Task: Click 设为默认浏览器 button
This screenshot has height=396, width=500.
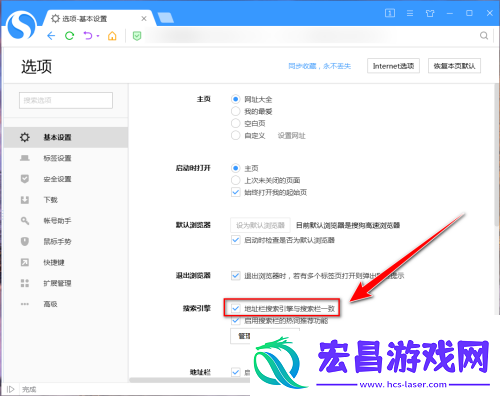Action: click(260, 225)
